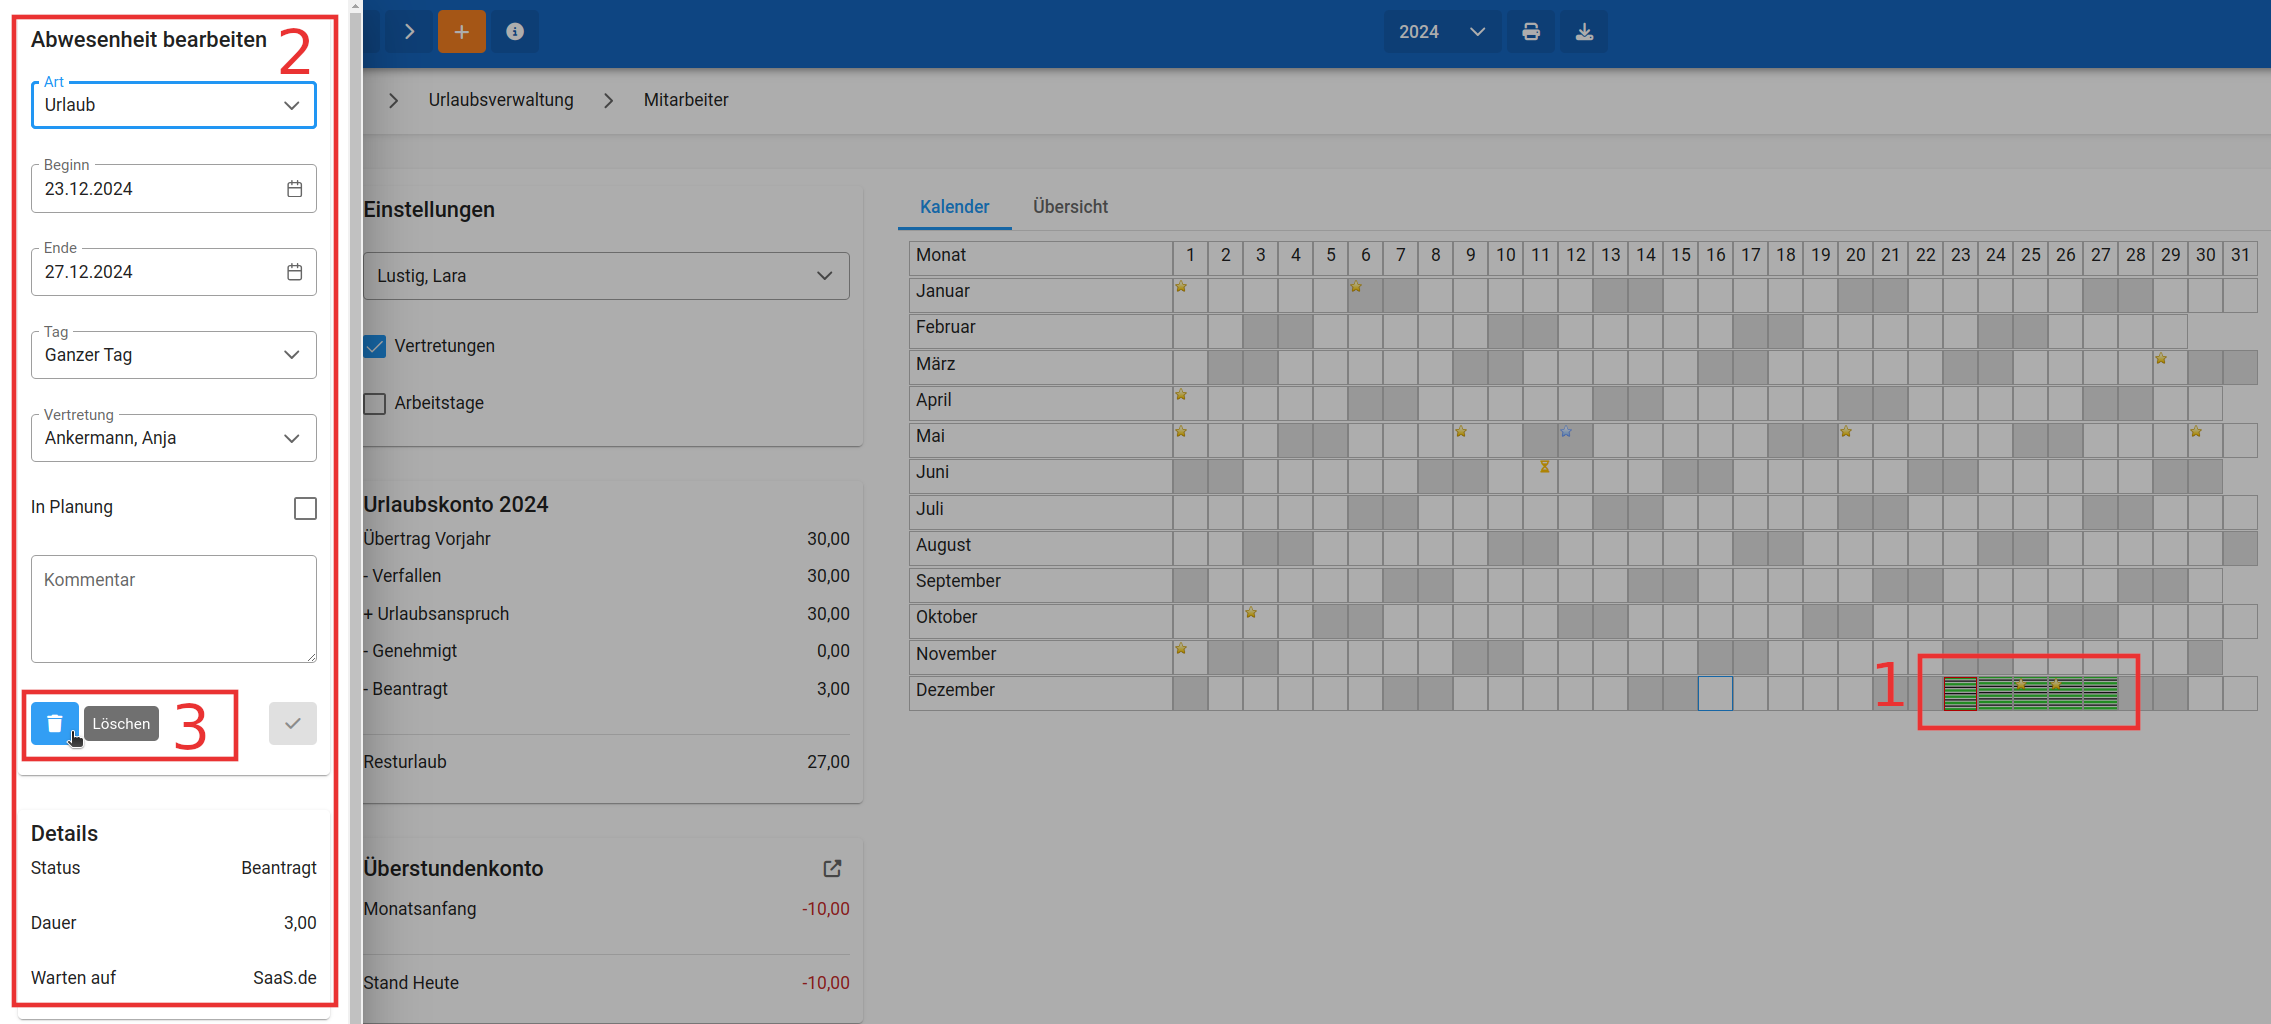Select the outlined December 16 calendar cell
The height and width of the screenshot is (1024, 2271).
(x=1715, y=693)
